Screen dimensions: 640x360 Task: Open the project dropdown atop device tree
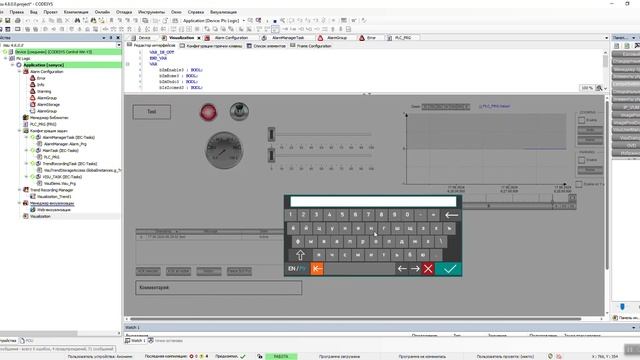118,45
